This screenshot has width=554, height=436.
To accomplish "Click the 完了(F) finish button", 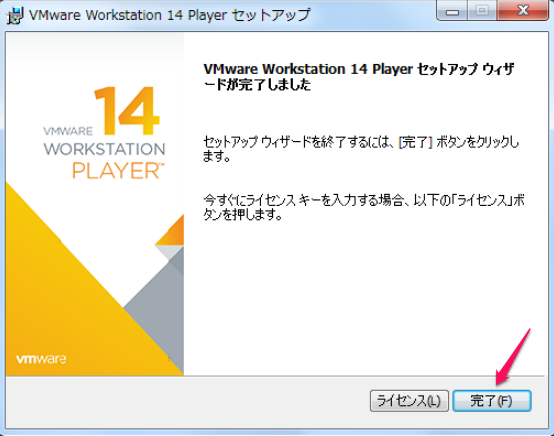I will (492, 401).
